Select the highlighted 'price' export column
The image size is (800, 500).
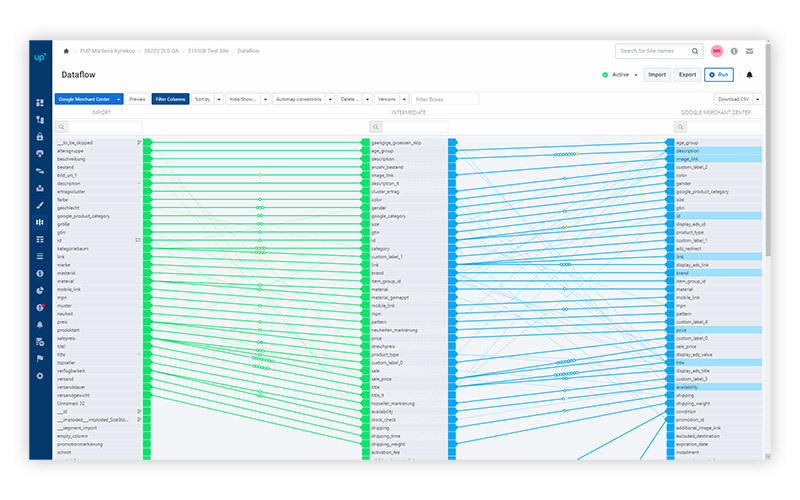718,331
